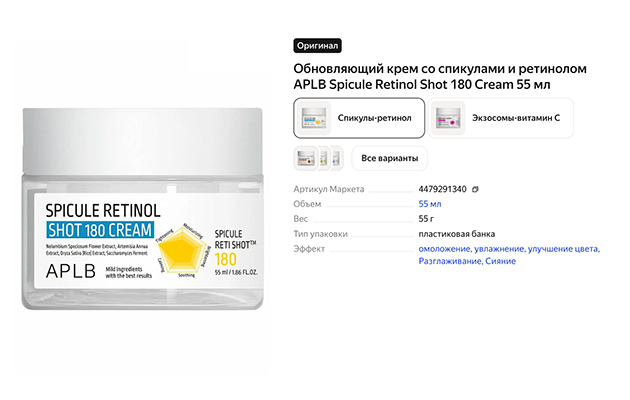Click the Артикул Маркета label
This screenshot has width=630, height=400.
(x=329, y=189)
